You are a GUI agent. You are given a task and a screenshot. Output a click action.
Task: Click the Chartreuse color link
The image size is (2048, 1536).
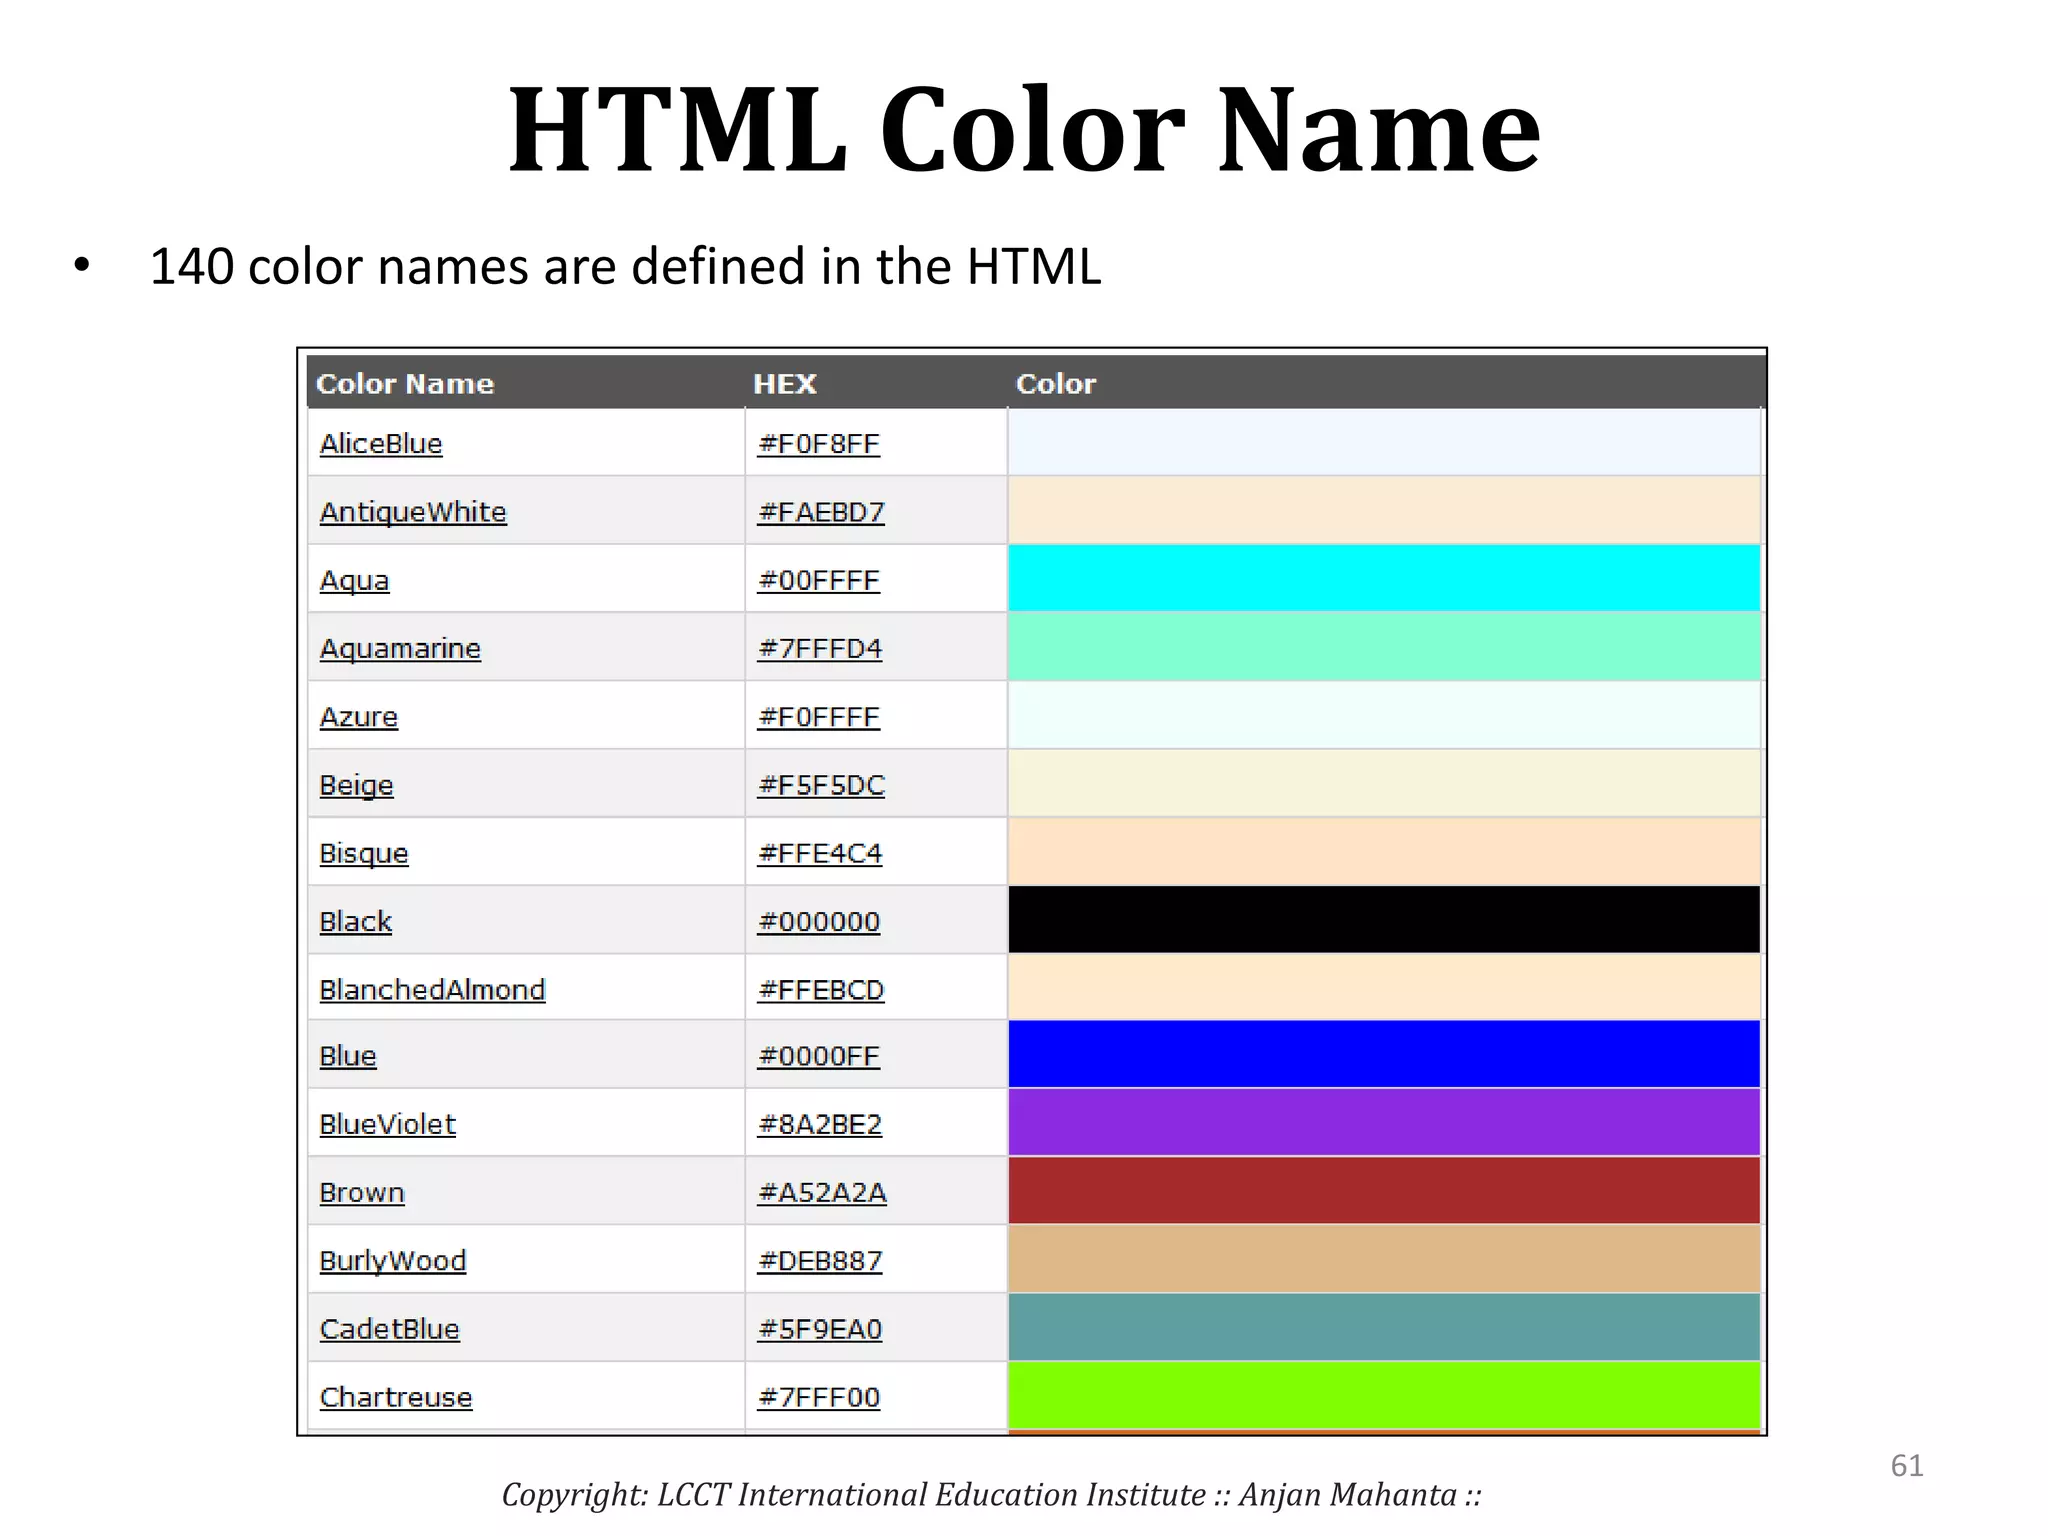(x=396, y=1398)
